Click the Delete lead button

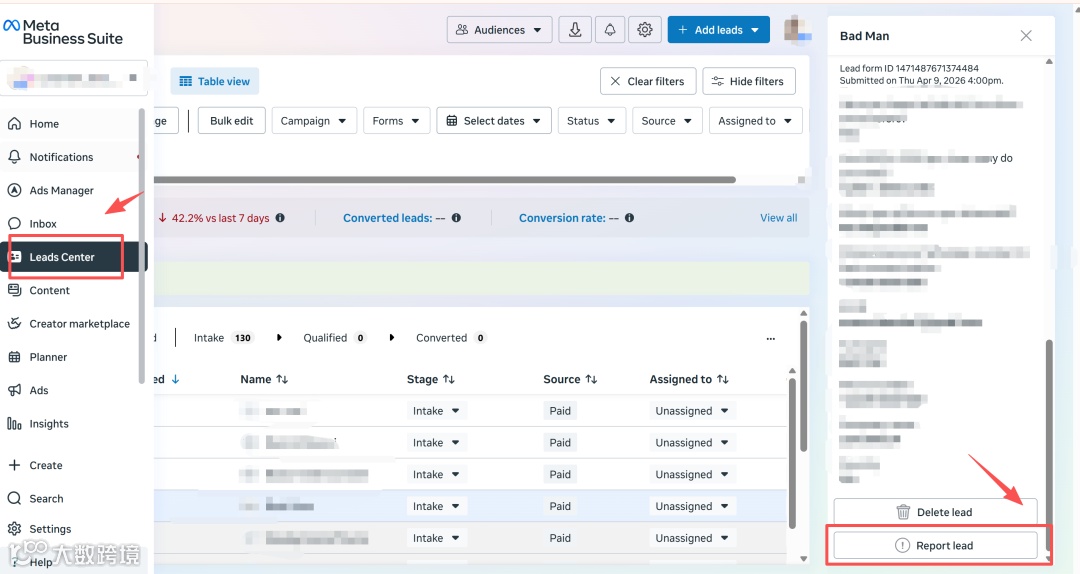click(x=935, y=512)
